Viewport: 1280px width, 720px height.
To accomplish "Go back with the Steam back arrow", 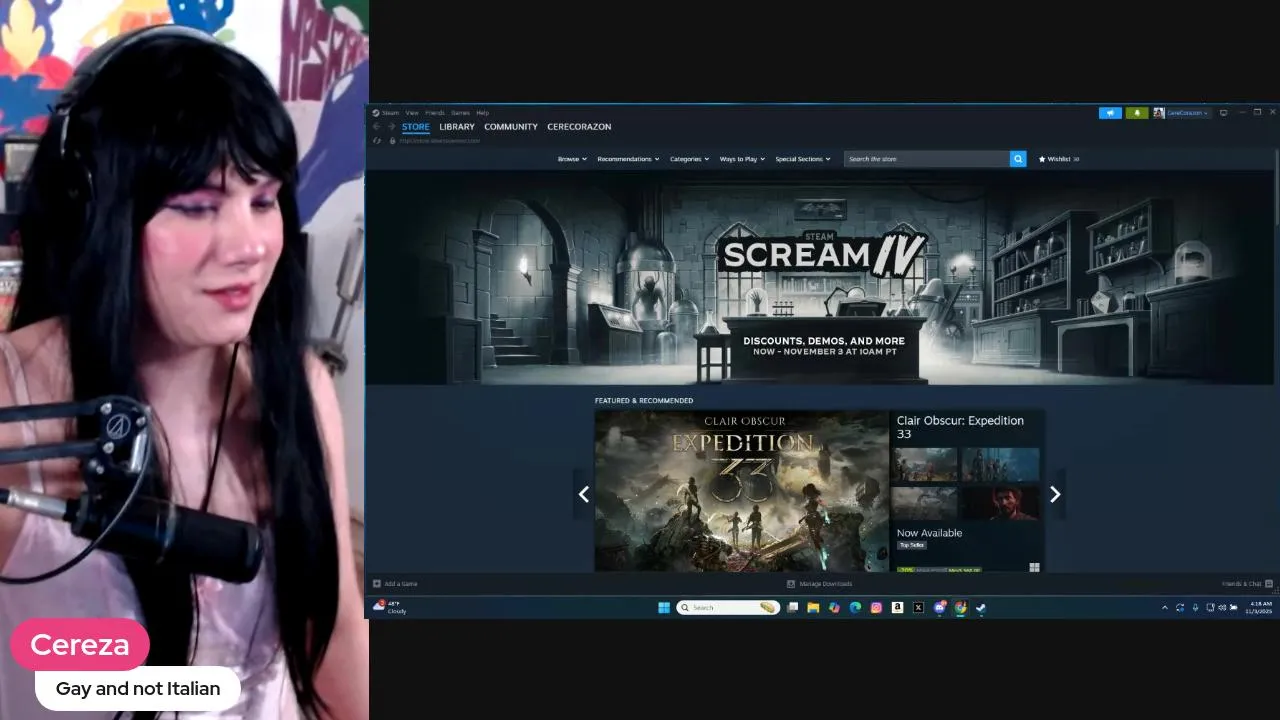I will coord(377,127).
